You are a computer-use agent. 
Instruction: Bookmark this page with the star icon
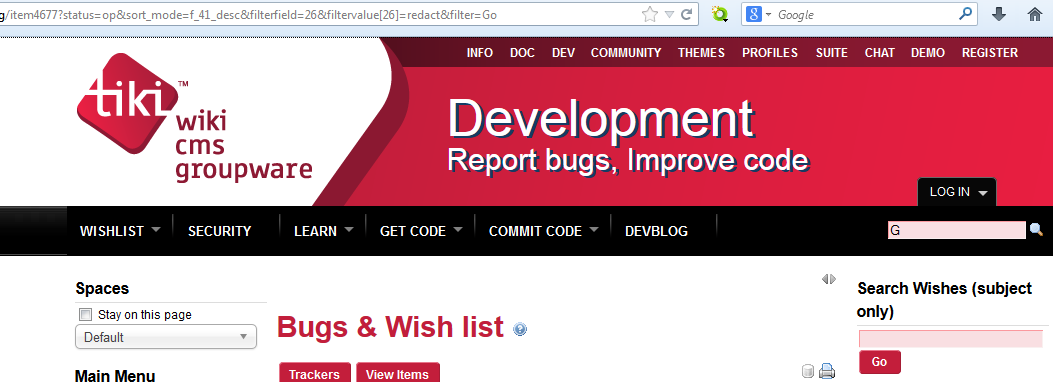[x=649, y=14]
